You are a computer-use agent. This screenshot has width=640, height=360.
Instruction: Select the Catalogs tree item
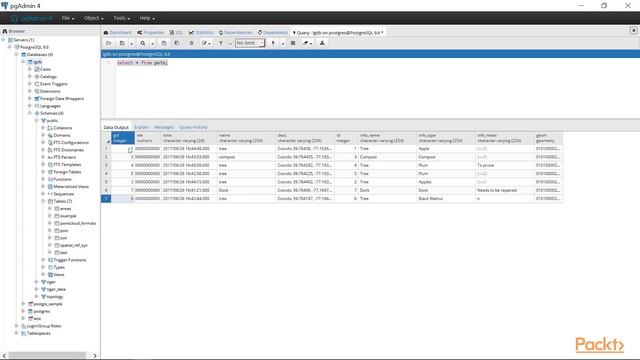48,77
